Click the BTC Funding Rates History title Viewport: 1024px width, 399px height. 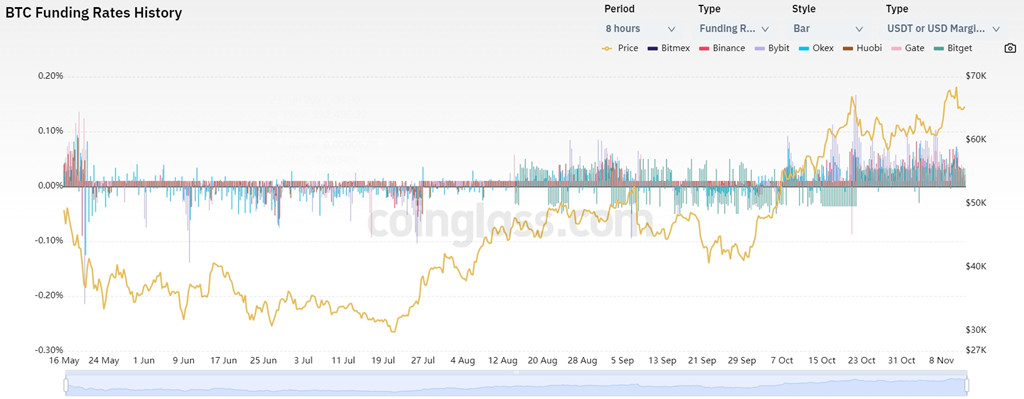click(x=94, y=12)
